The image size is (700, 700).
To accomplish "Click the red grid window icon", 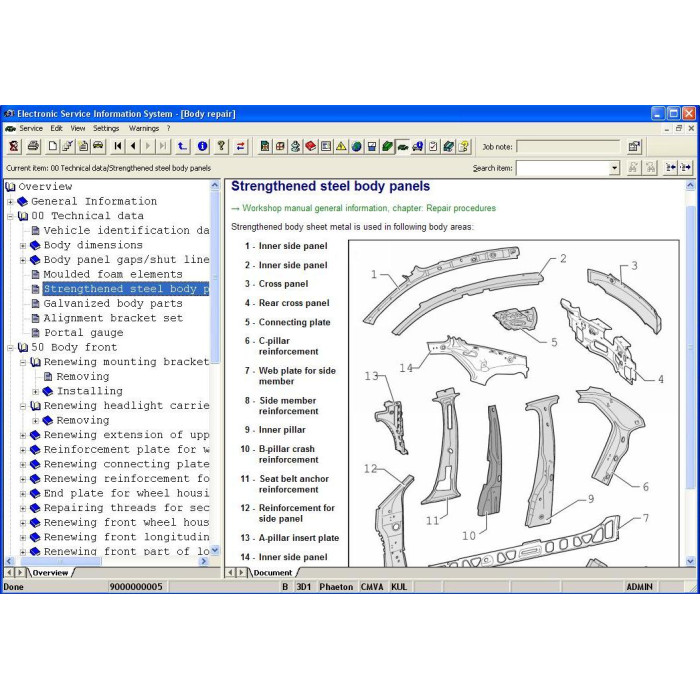I will 280,146.
